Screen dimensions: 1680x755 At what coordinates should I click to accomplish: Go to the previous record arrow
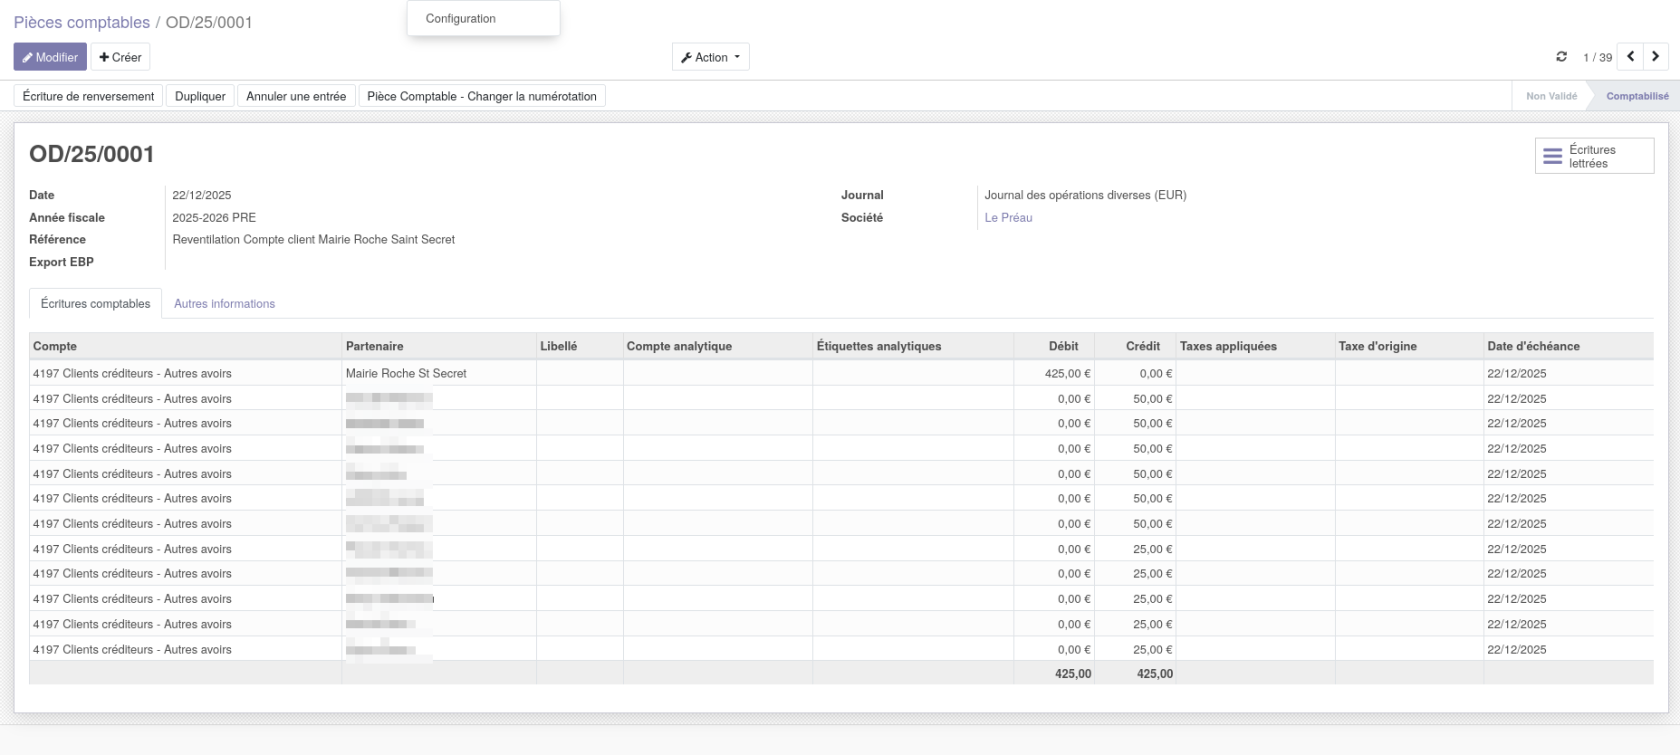click(1631, 57)
